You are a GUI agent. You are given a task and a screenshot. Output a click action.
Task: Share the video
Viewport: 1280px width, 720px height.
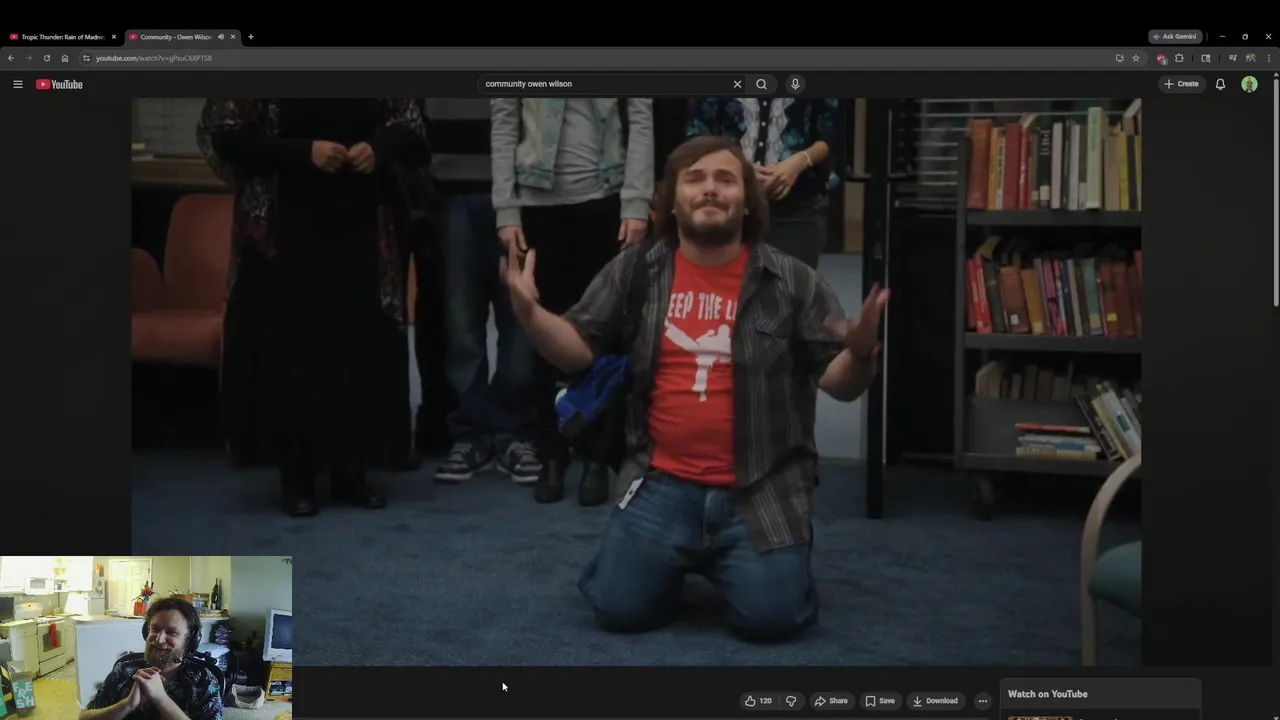pyautogui.click(x=831, y=701)
